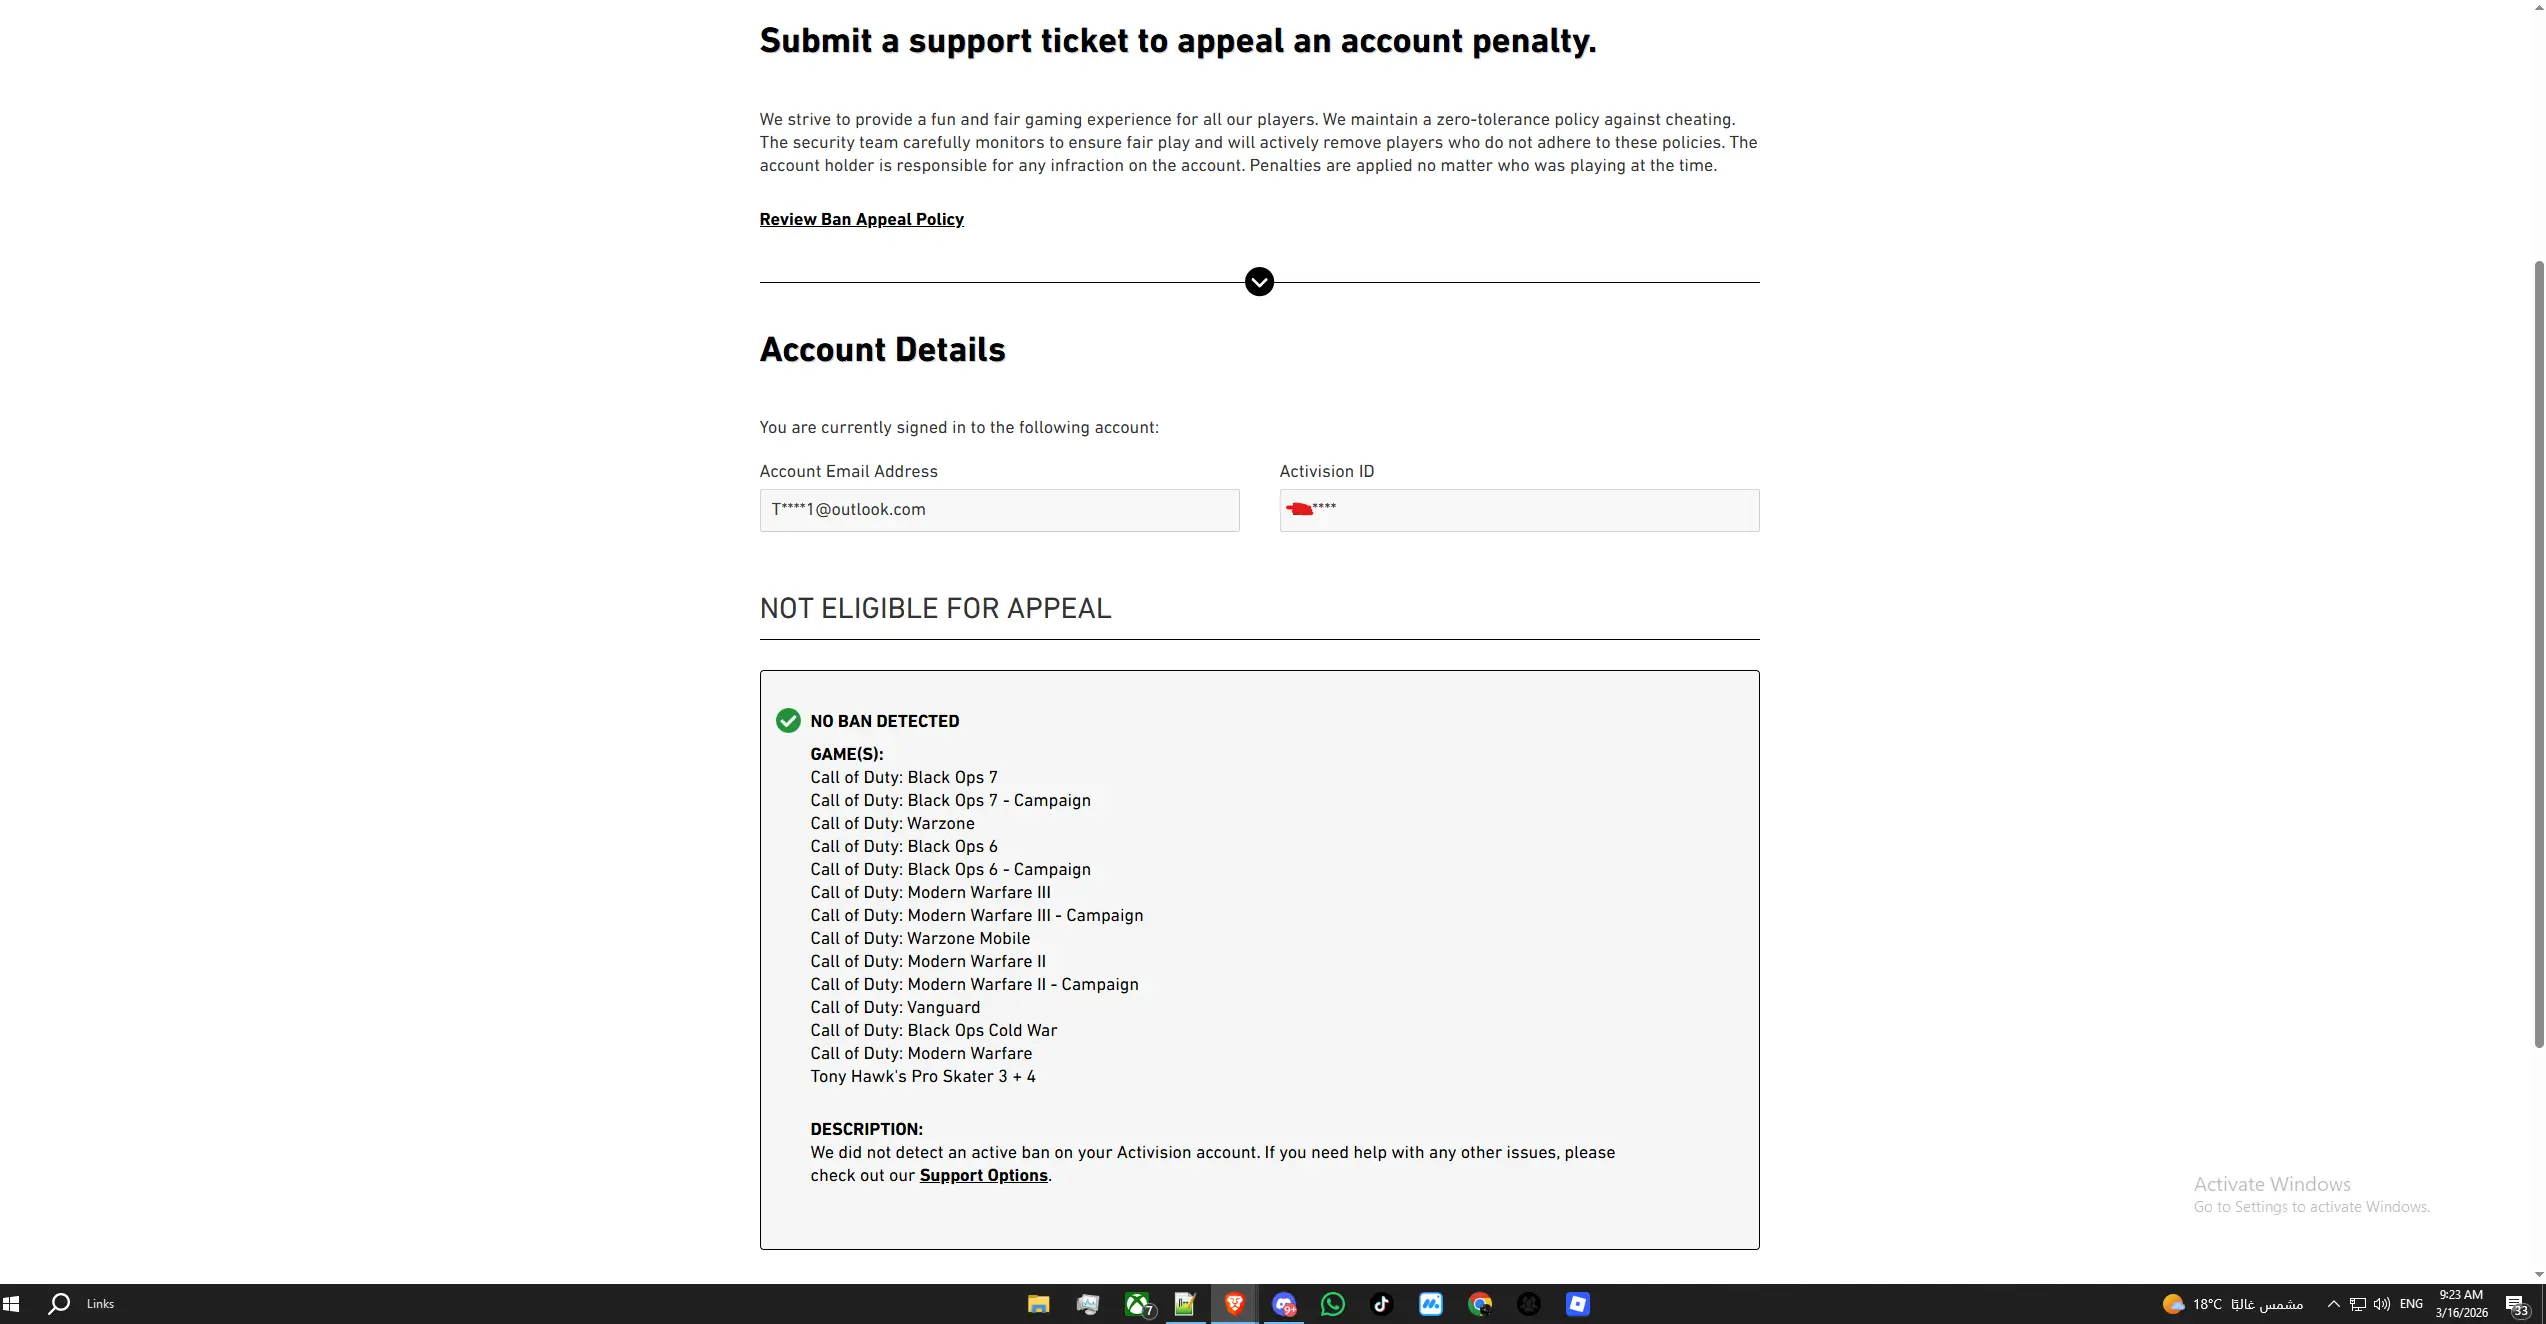Screen dimensions: 2546x1324
Task: Switch the ENG input language indicator
Action: [2411, 1304]
